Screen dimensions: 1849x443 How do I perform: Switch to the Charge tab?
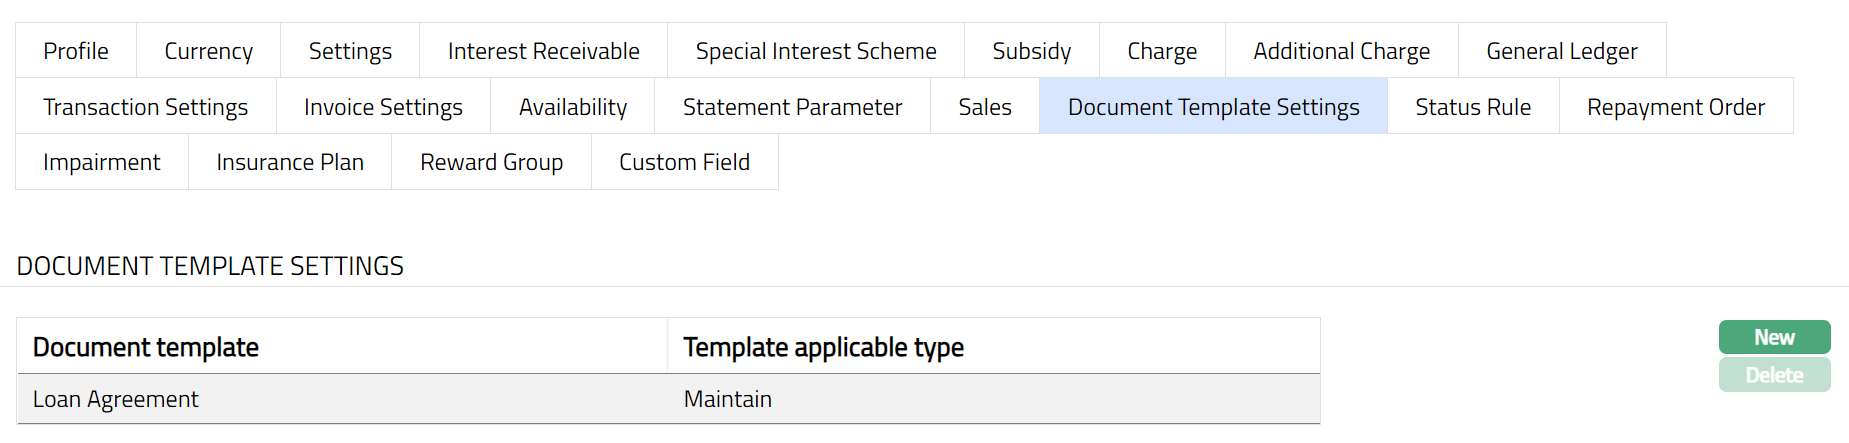(x=1162, y=51)
